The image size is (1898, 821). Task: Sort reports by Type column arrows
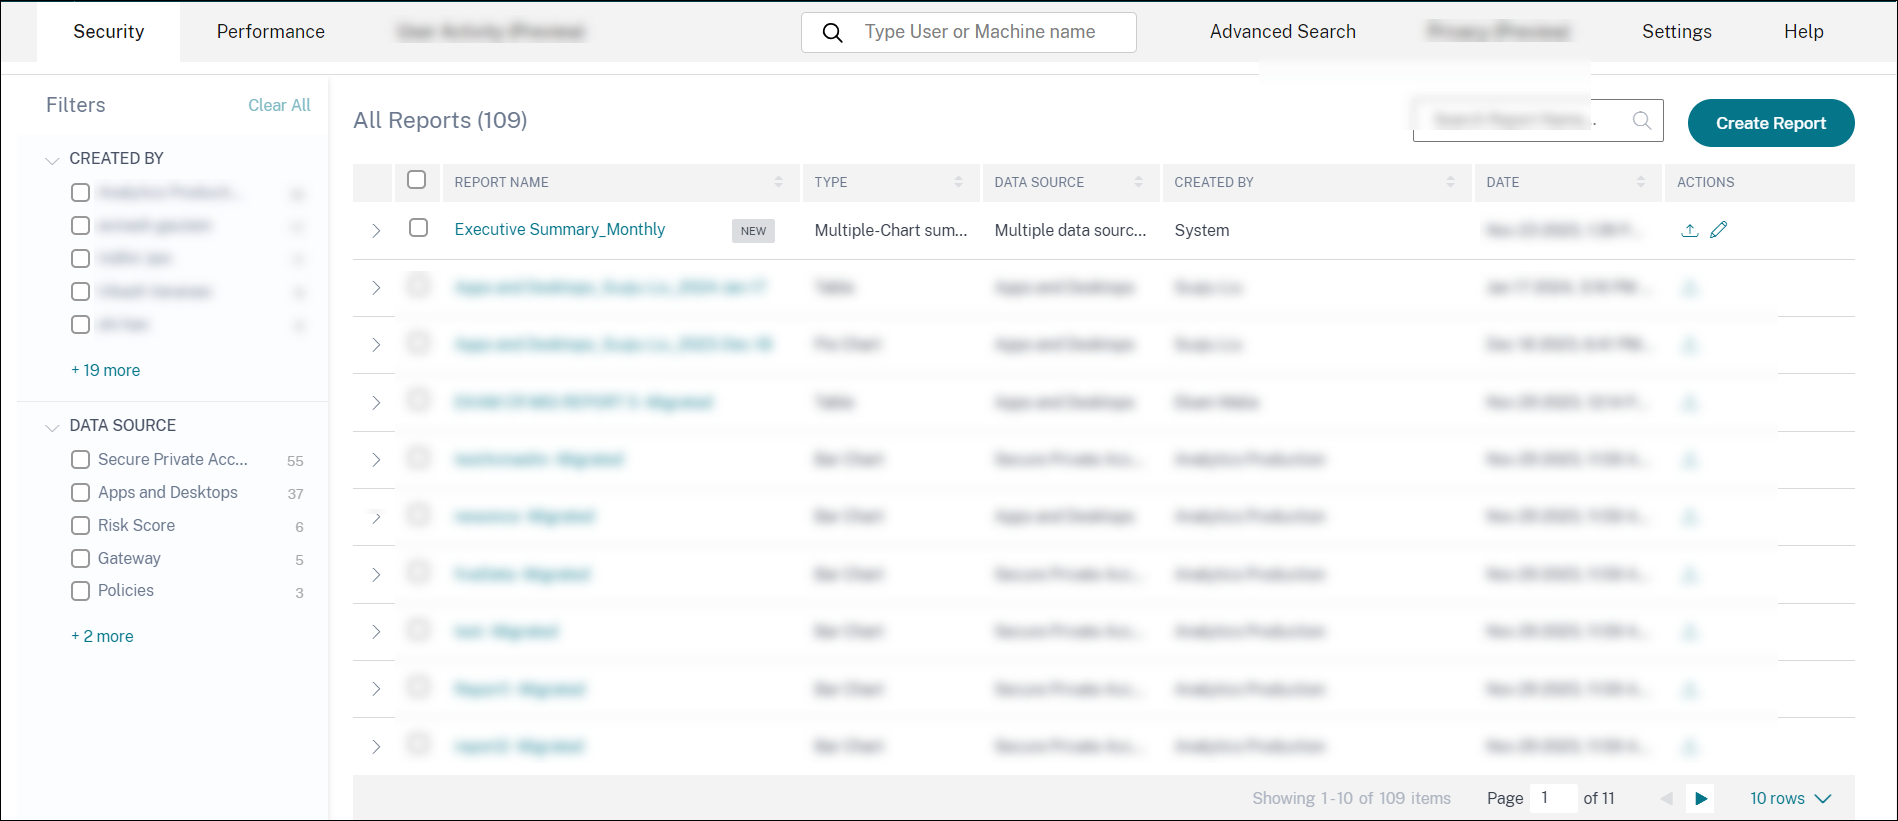tap(958, 182)
